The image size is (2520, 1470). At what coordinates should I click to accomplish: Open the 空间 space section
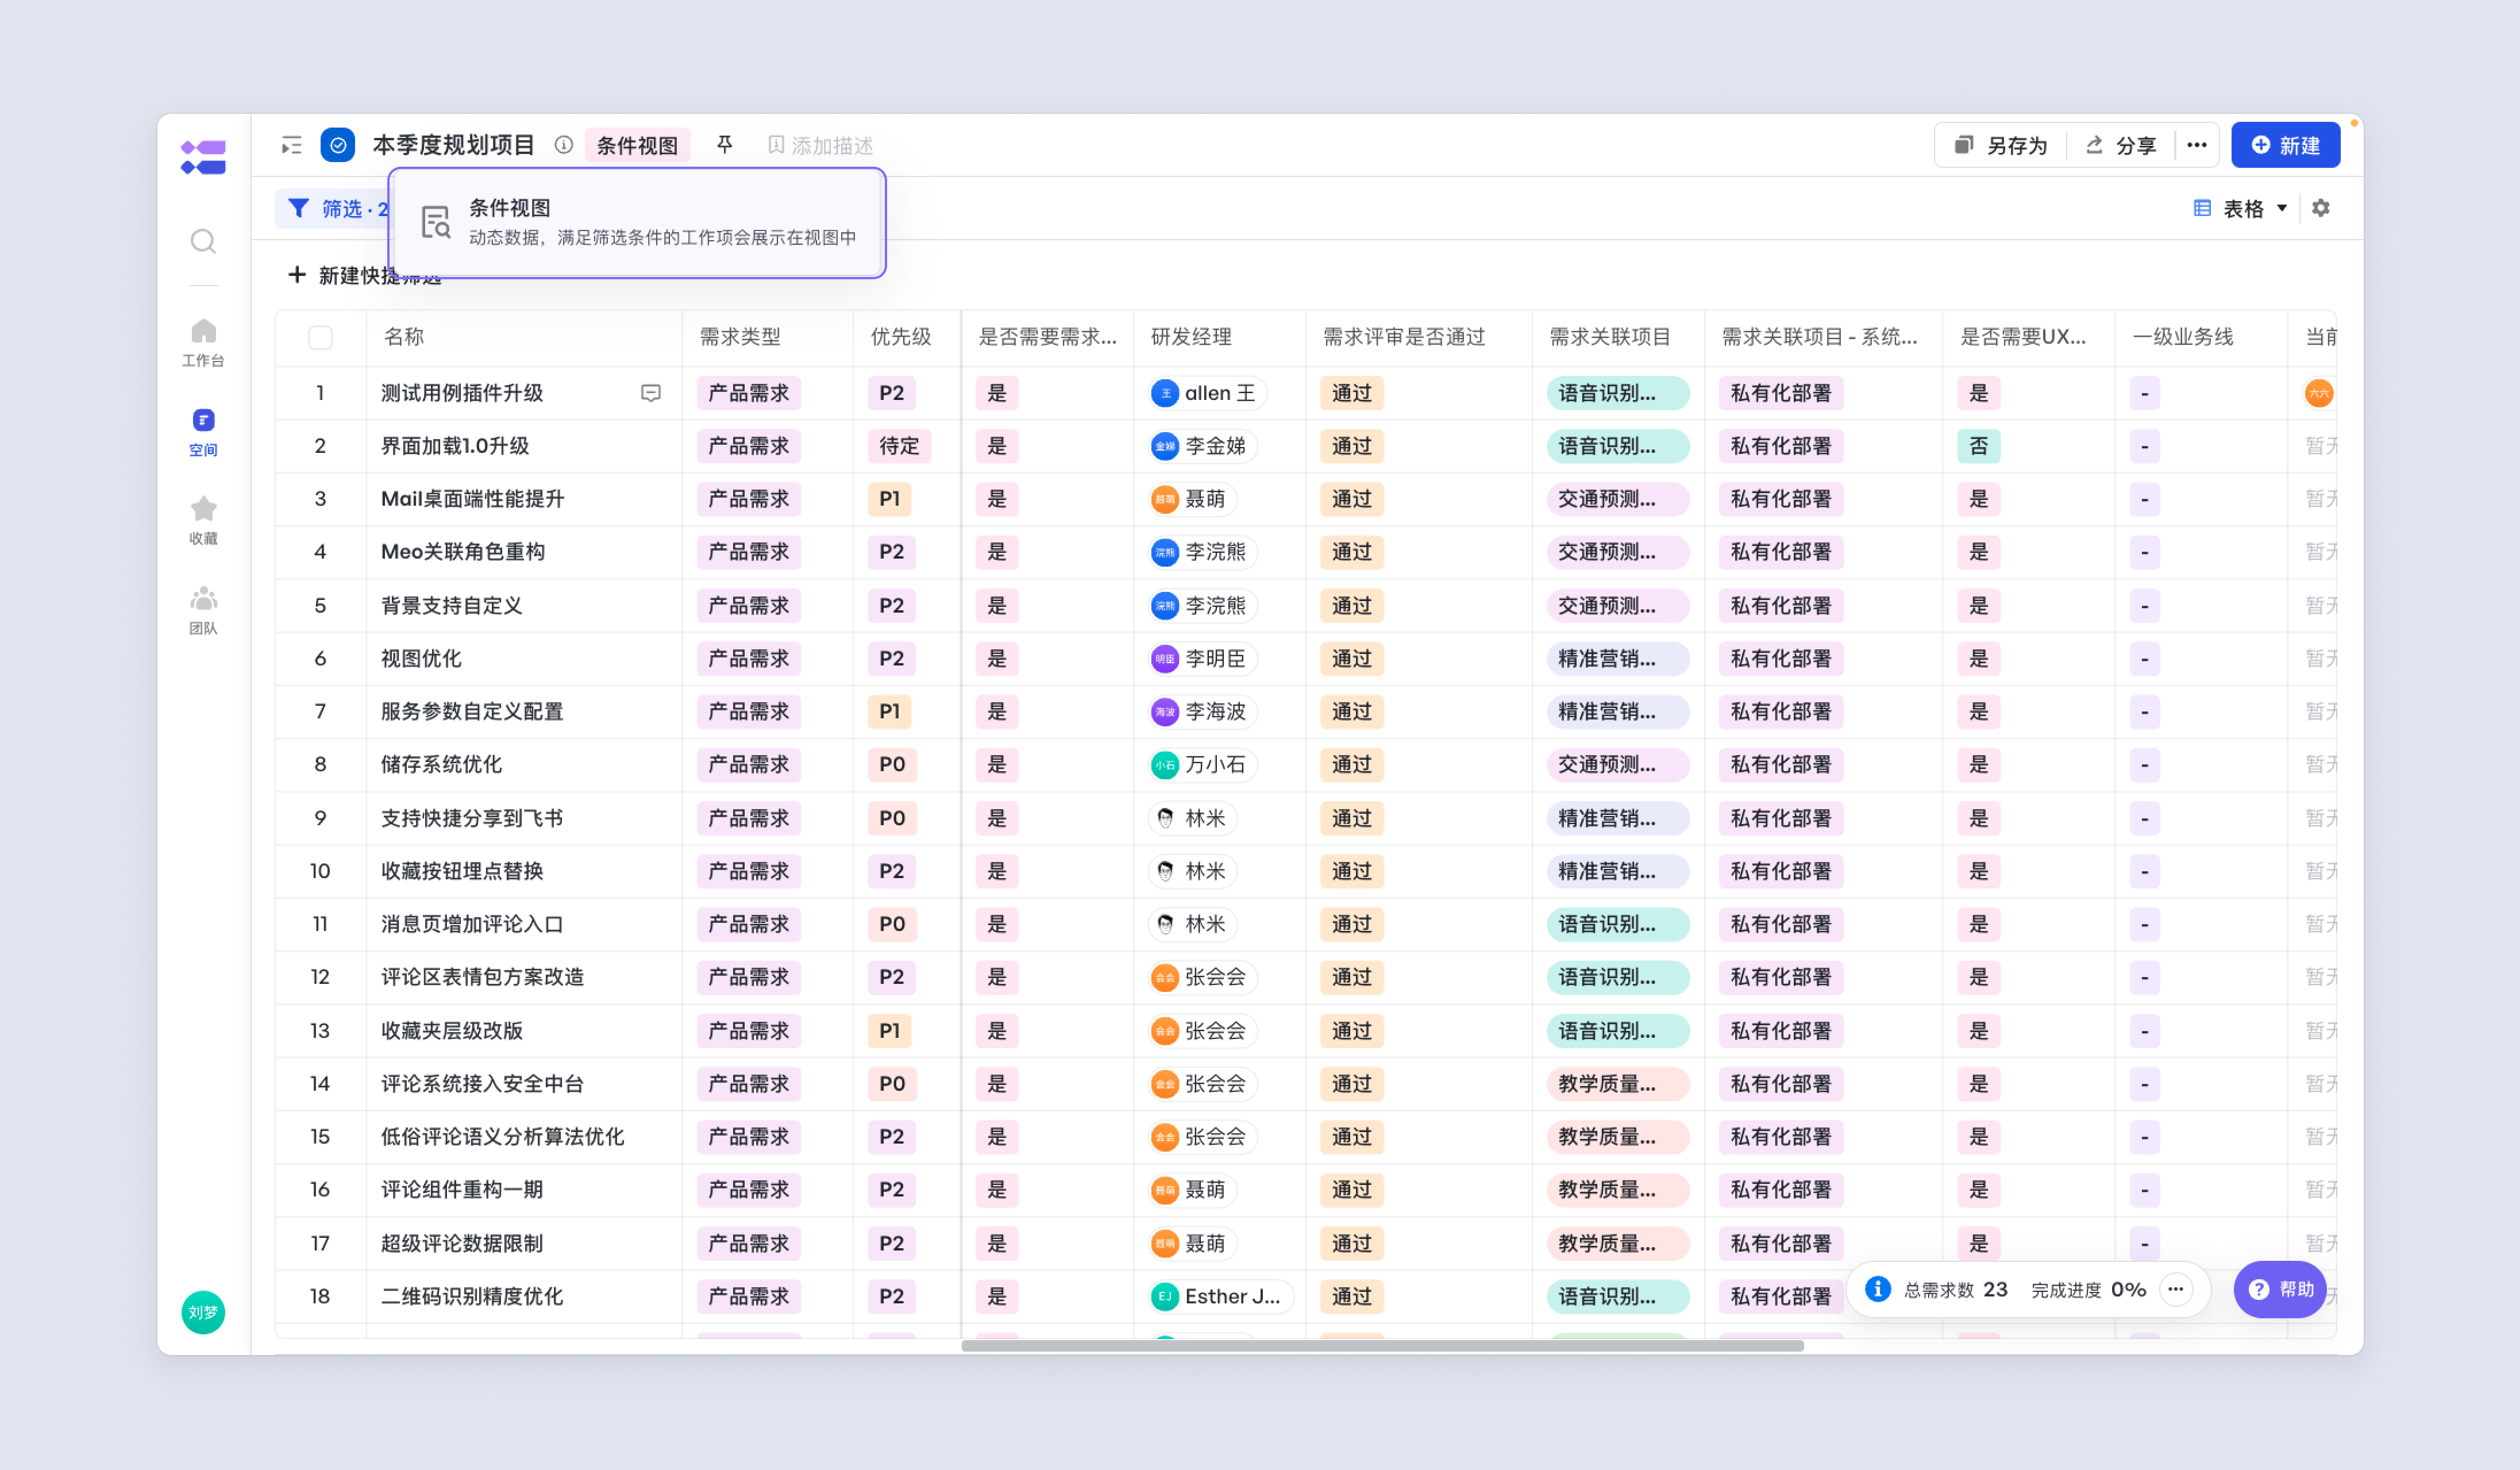(x=203, y=432)
